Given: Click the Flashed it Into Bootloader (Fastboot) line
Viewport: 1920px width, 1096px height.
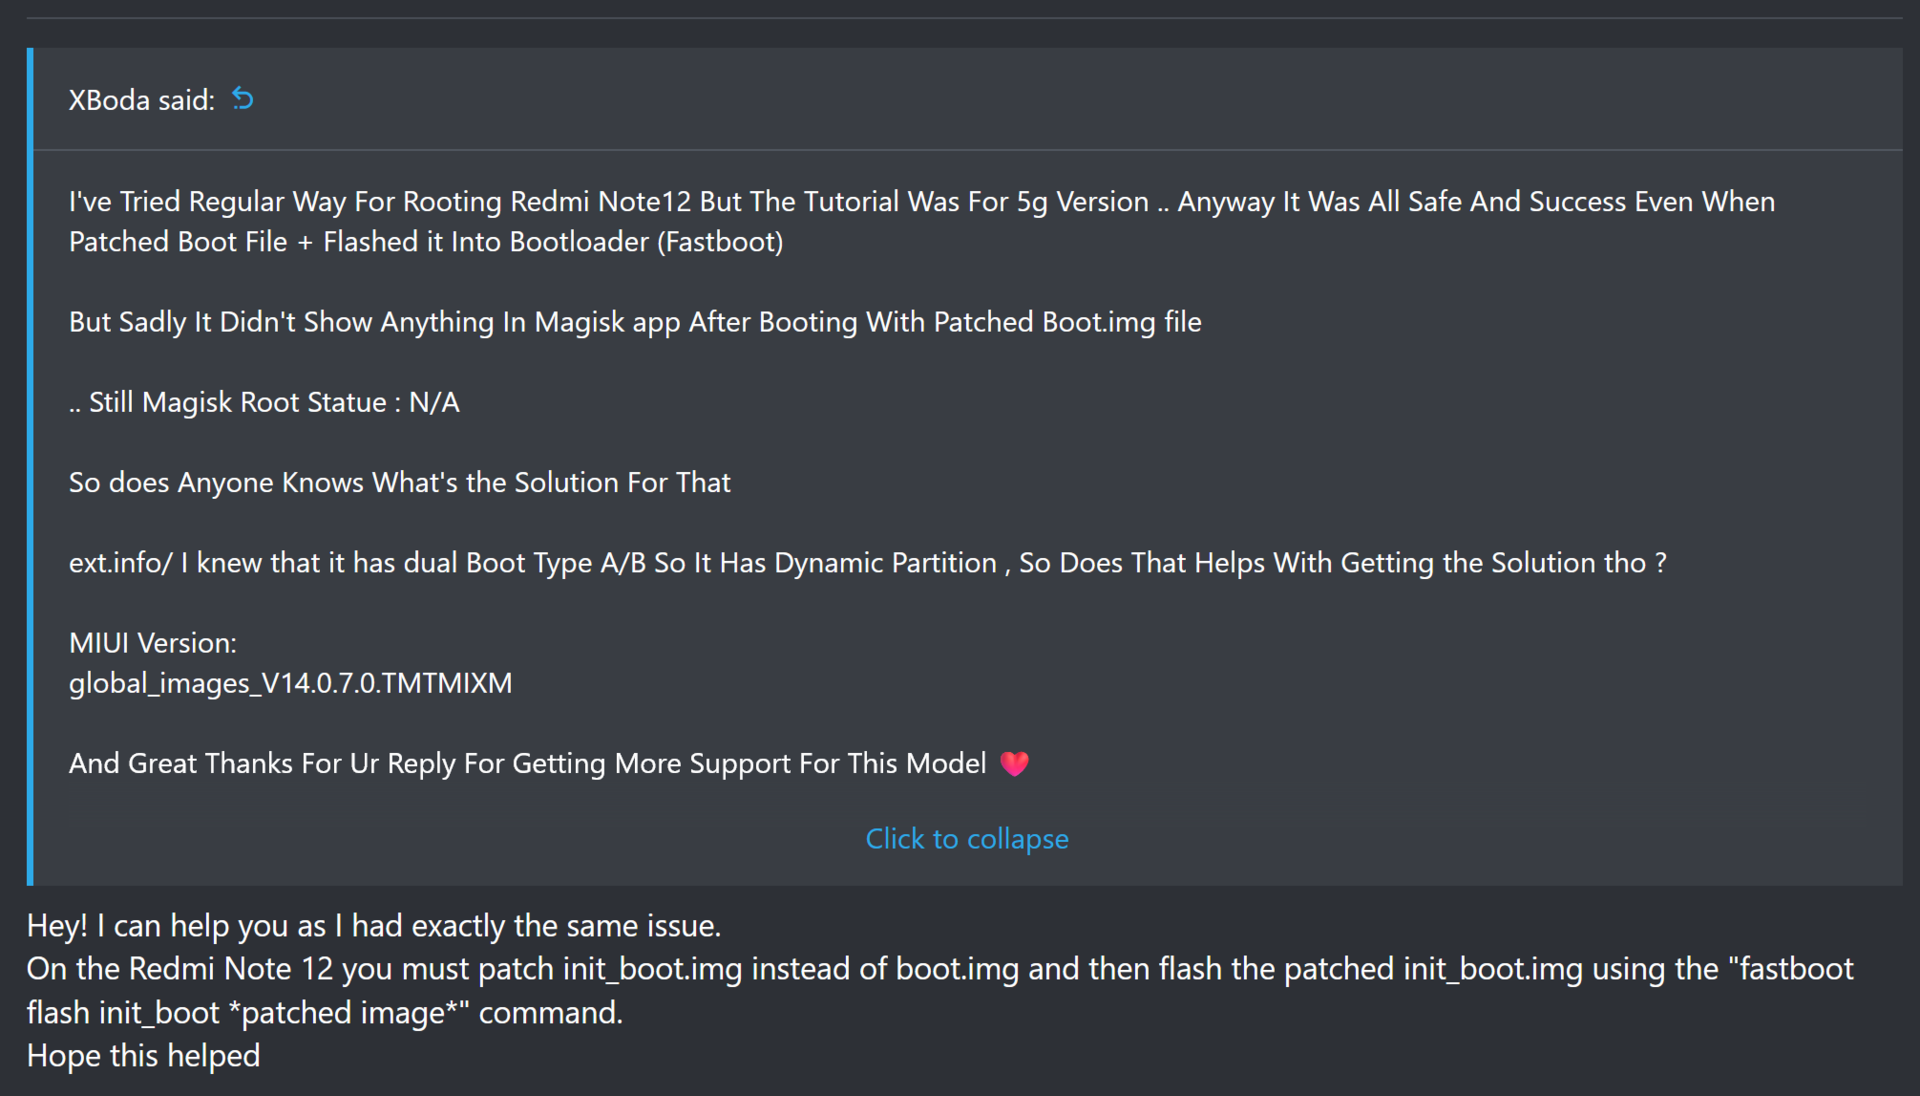Looking at the screenshot, I should 426,242.
